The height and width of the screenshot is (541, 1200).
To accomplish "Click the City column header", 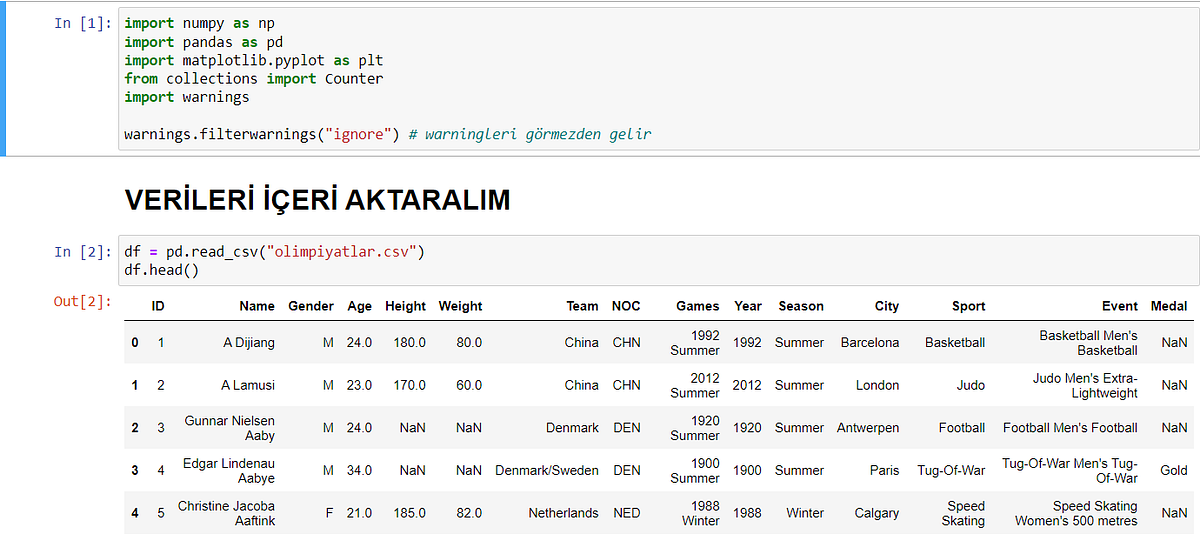I will coord(887,306).
